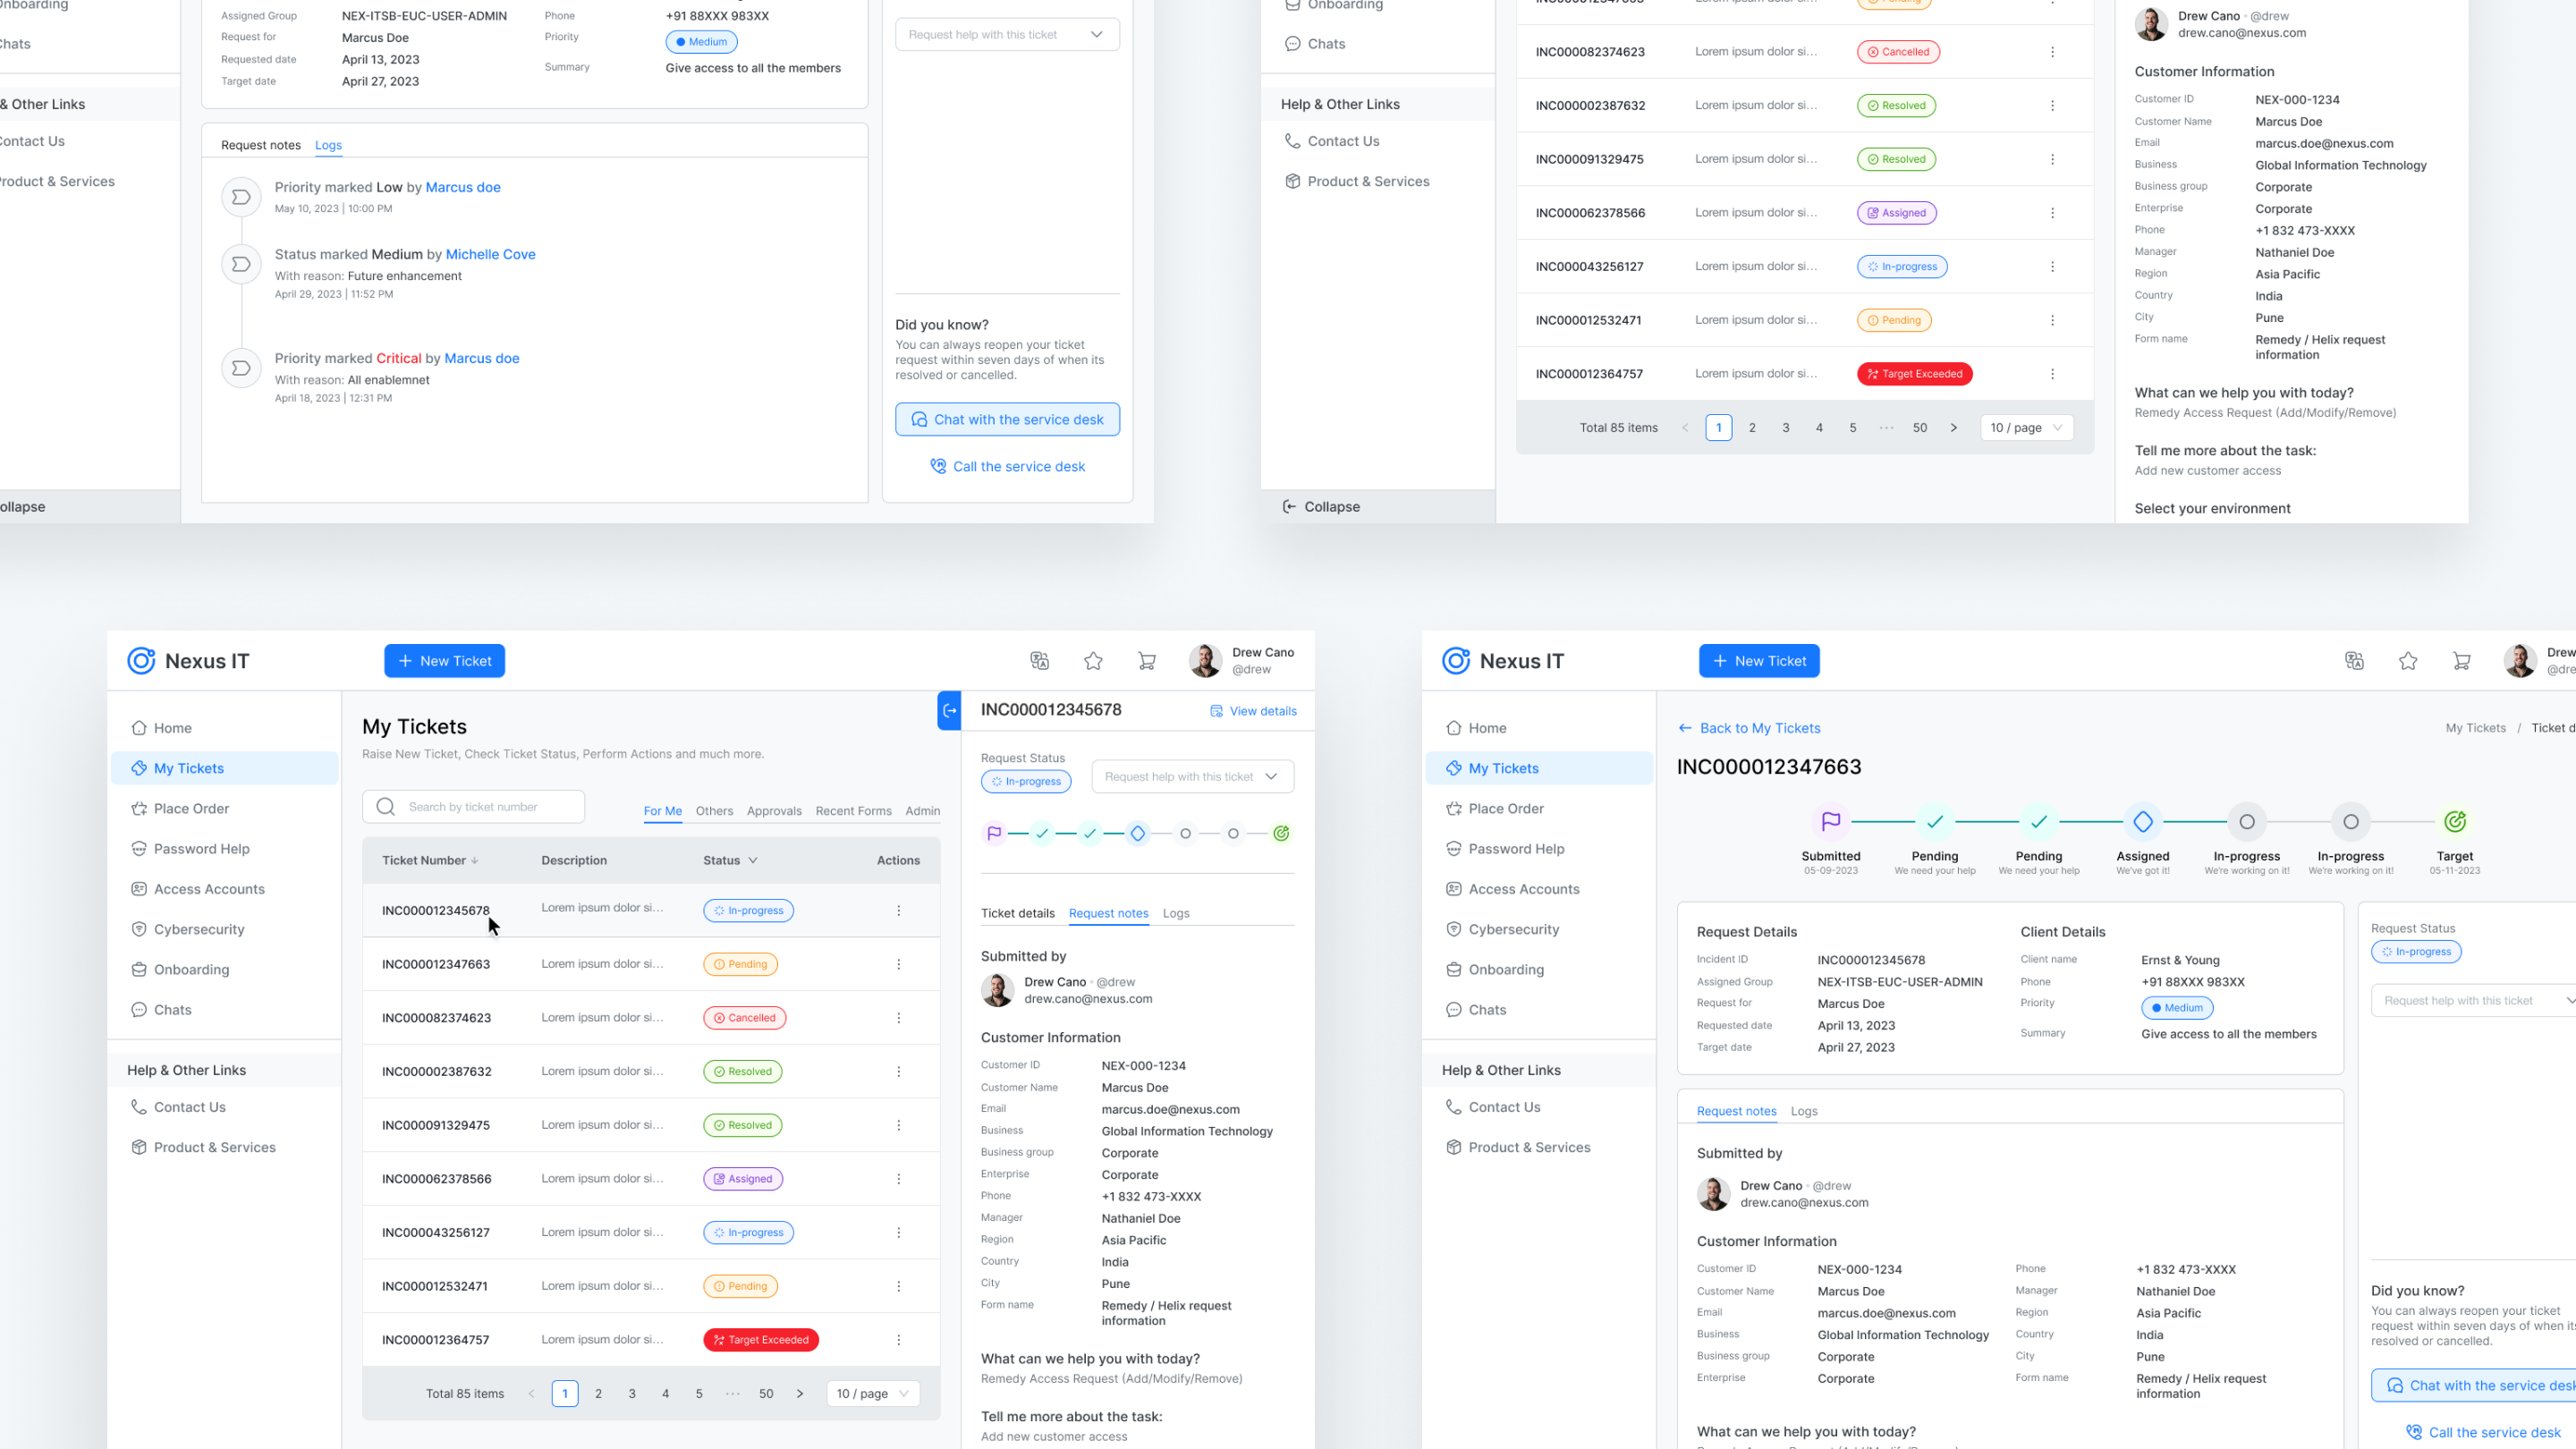Click Chat with the service desk button
Screen dimensions: 2576x1449
[x=1007, y=420]
